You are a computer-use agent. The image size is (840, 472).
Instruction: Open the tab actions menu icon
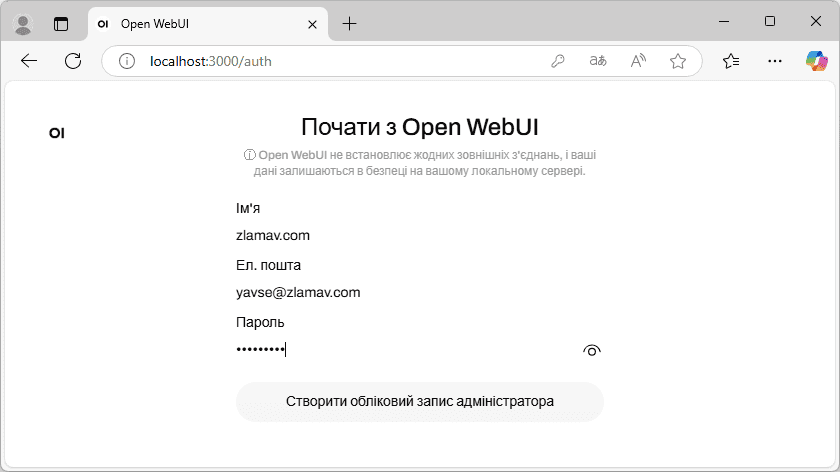pos(62,23)
